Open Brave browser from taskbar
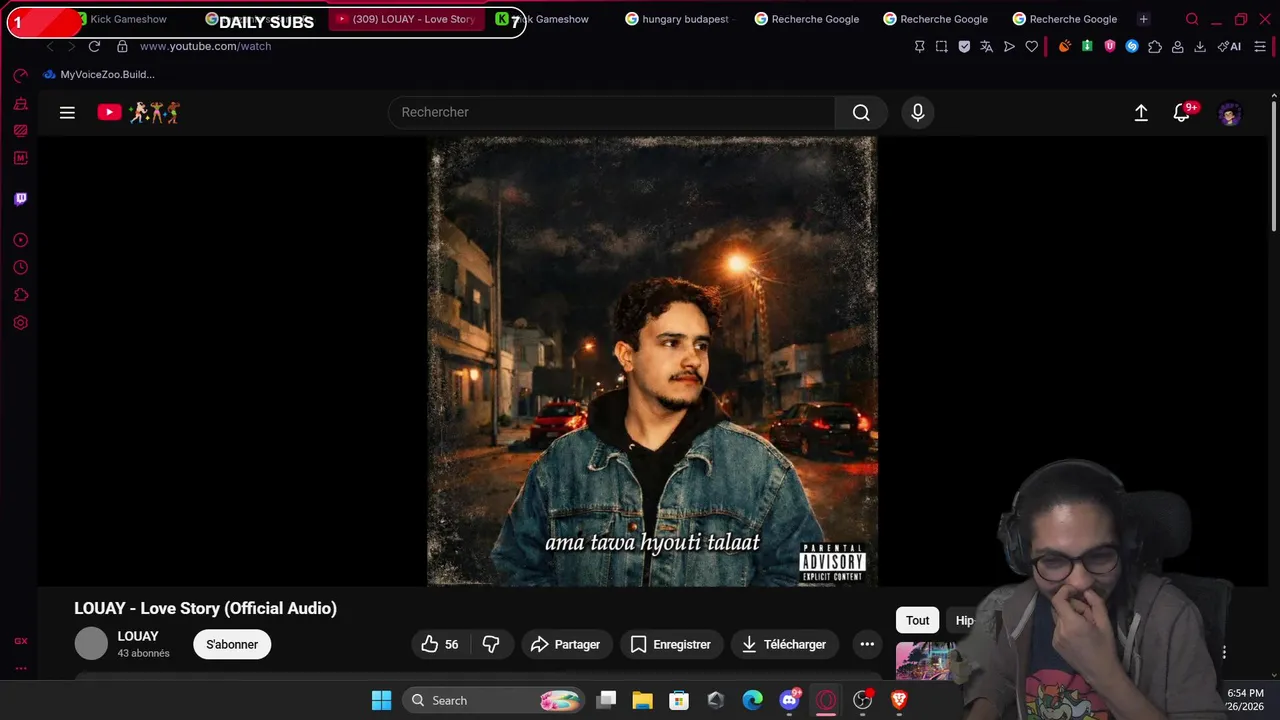The width and height of the screenshot is (1280, 720). click(x=899, y=700)
